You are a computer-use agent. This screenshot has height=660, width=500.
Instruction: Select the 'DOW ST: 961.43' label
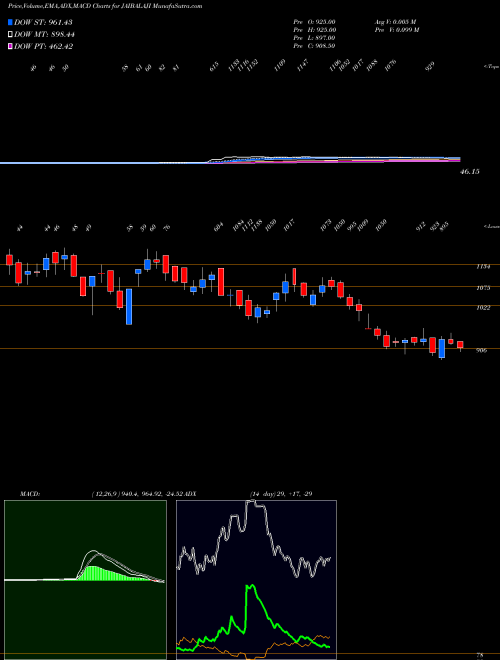(x=43, y=22)
